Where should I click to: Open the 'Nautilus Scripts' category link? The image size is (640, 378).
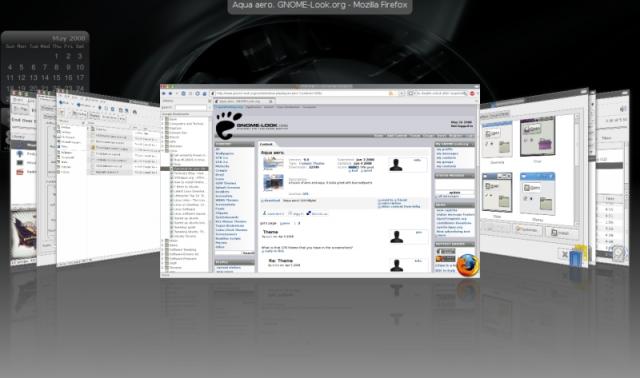[228, 238]
